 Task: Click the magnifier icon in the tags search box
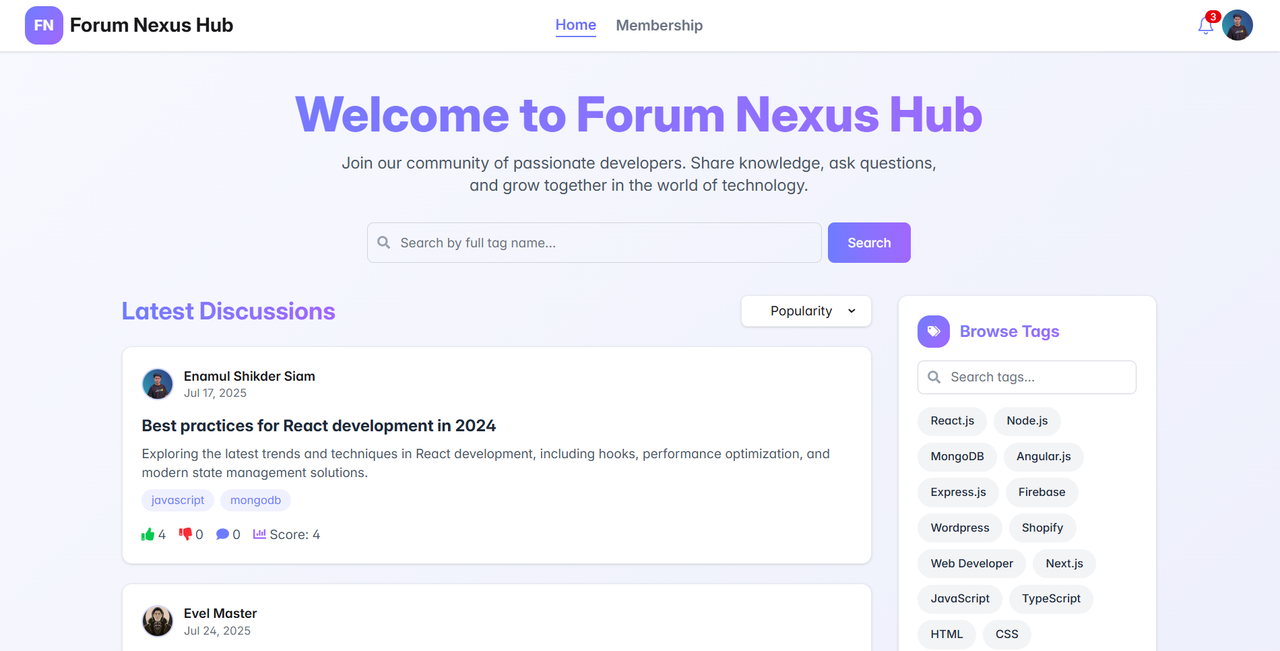(x=934, y=377)
